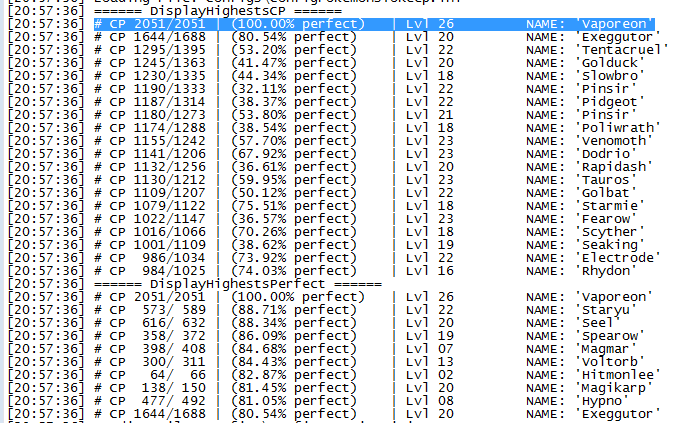This screenshot has height=423, width=692.
Task: Click the CP value '1245/1363'
Action: click(x=169, y=63)
